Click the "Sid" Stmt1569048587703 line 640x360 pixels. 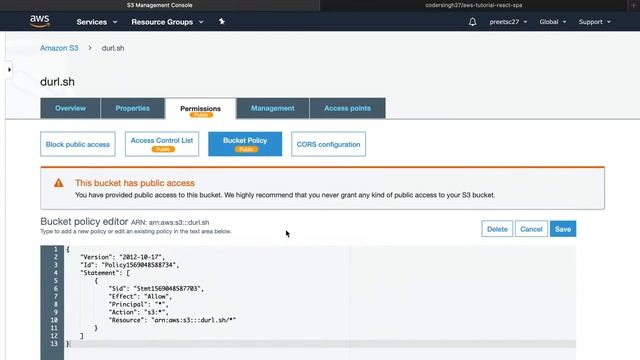coord(156,289)
